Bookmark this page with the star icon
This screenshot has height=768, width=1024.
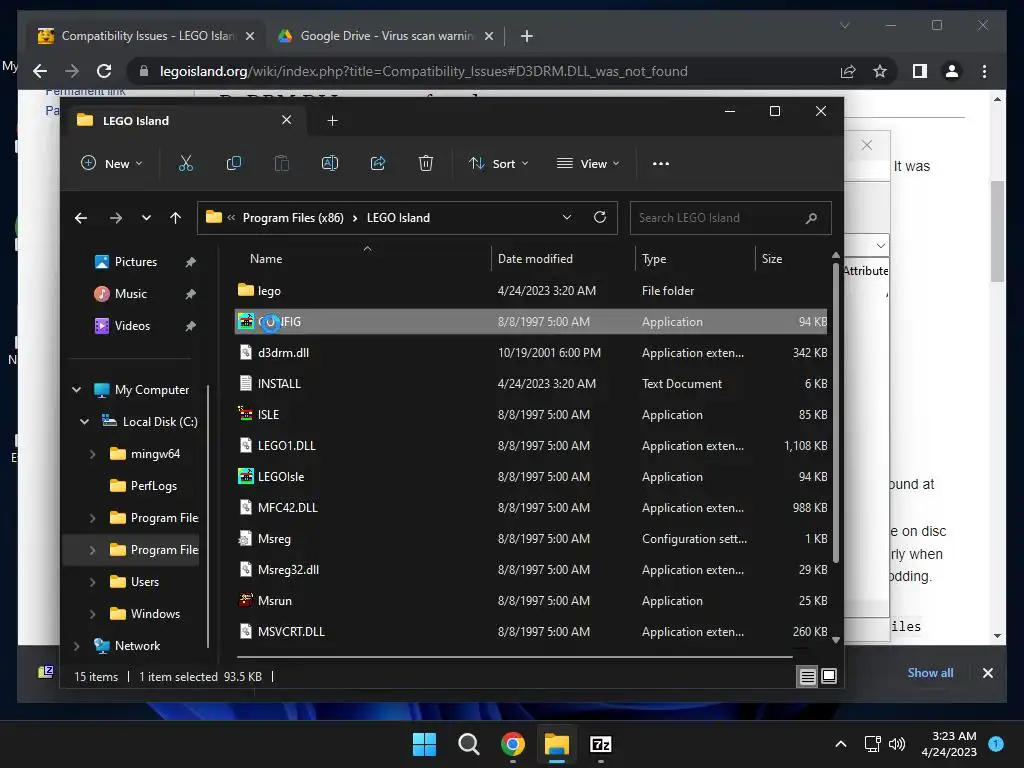click(880, 71)
